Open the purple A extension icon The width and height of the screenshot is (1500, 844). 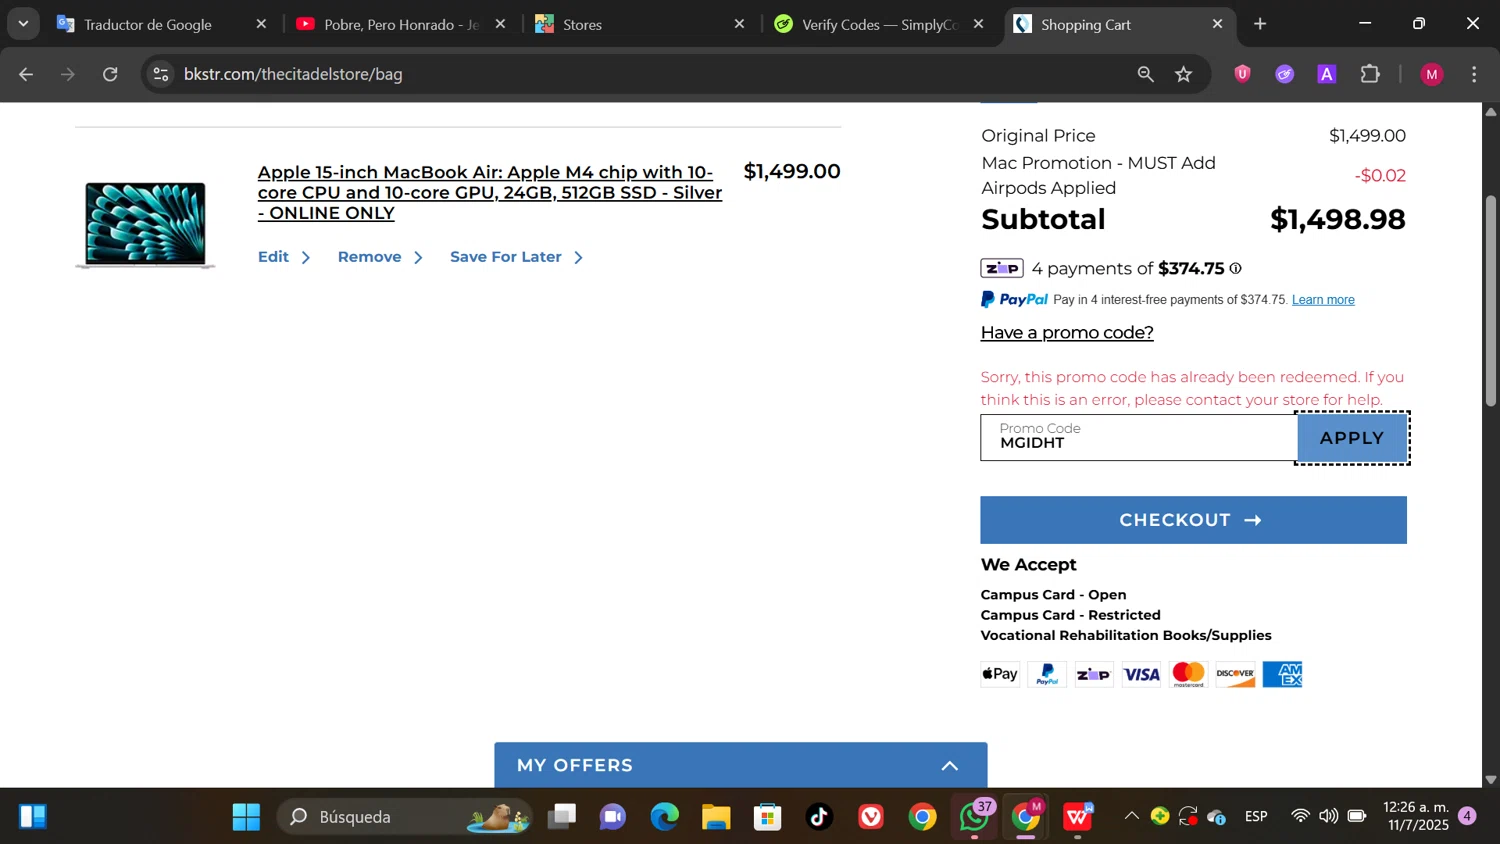(x=1327, y=74)
